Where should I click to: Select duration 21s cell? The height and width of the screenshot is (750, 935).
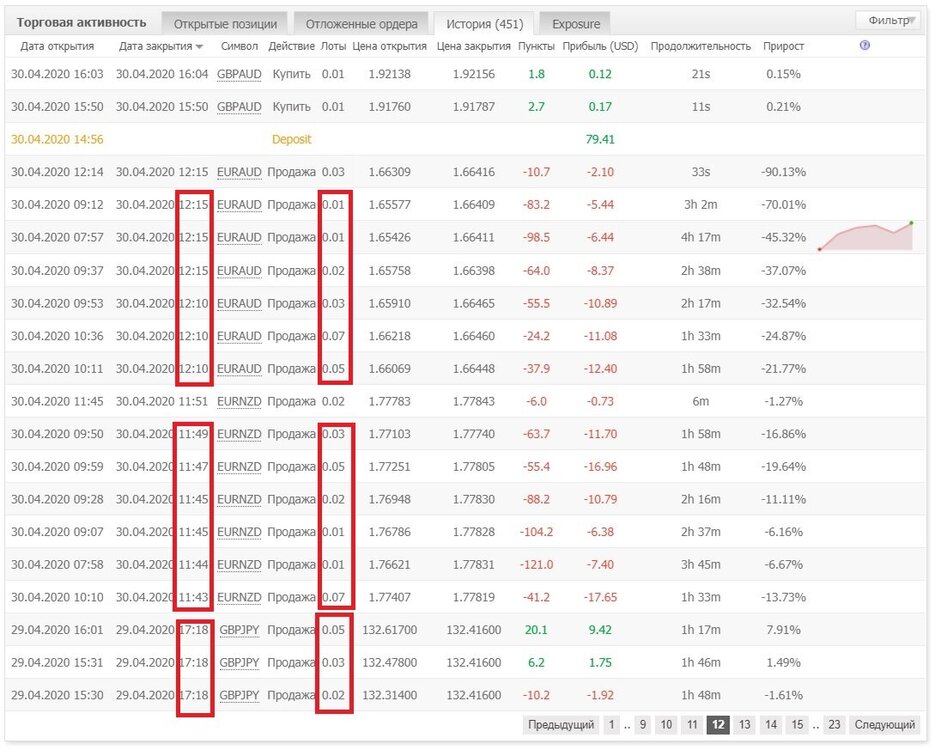point(701,74)
